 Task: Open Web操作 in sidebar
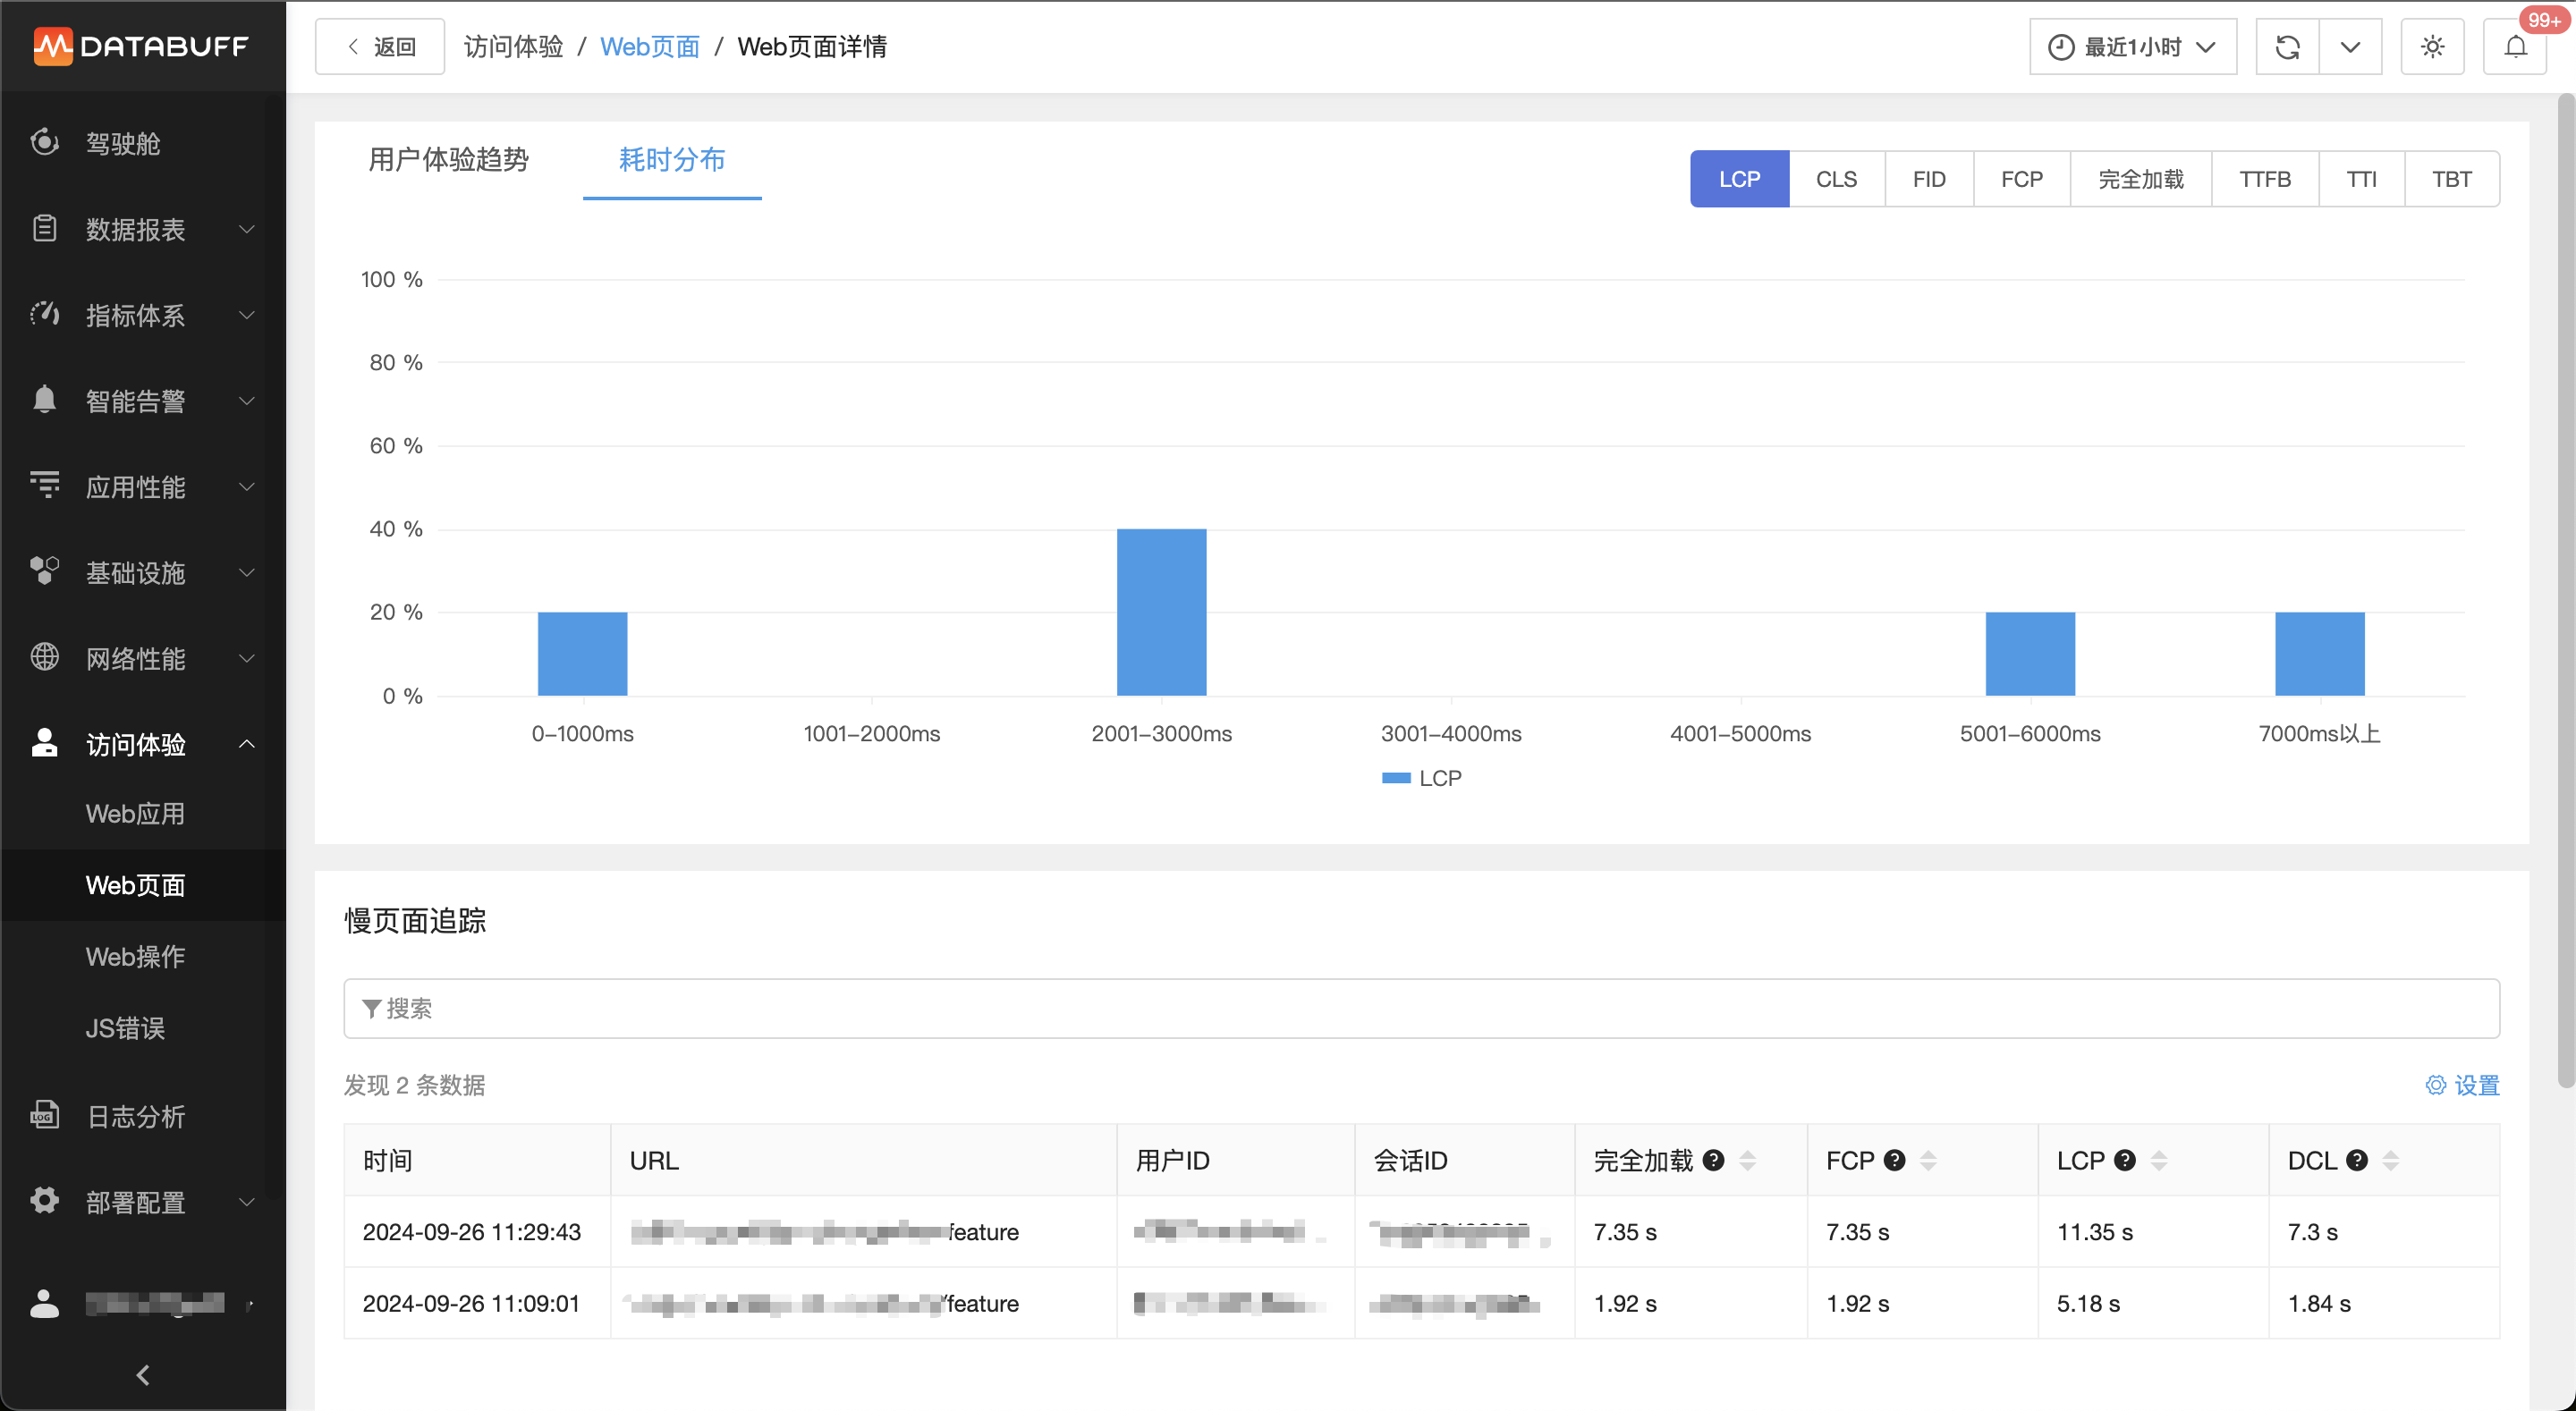[x=135, y=957]
